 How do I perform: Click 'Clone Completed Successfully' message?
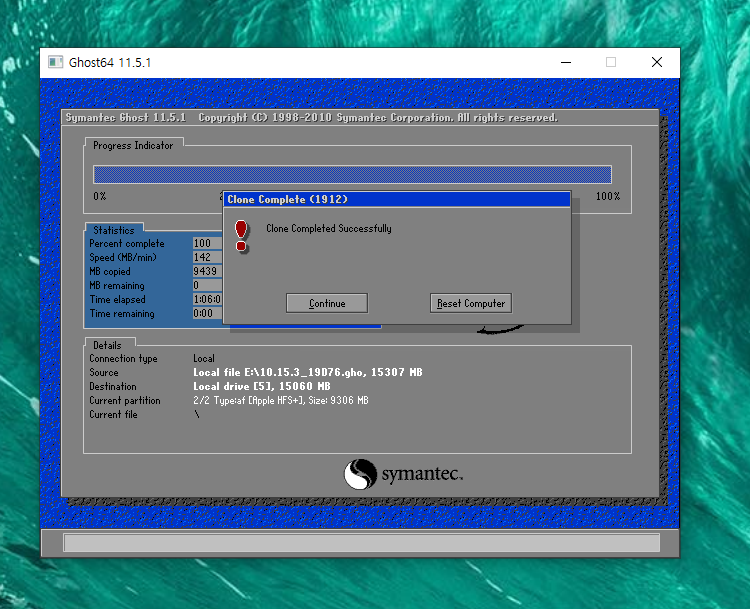[329, 229]
